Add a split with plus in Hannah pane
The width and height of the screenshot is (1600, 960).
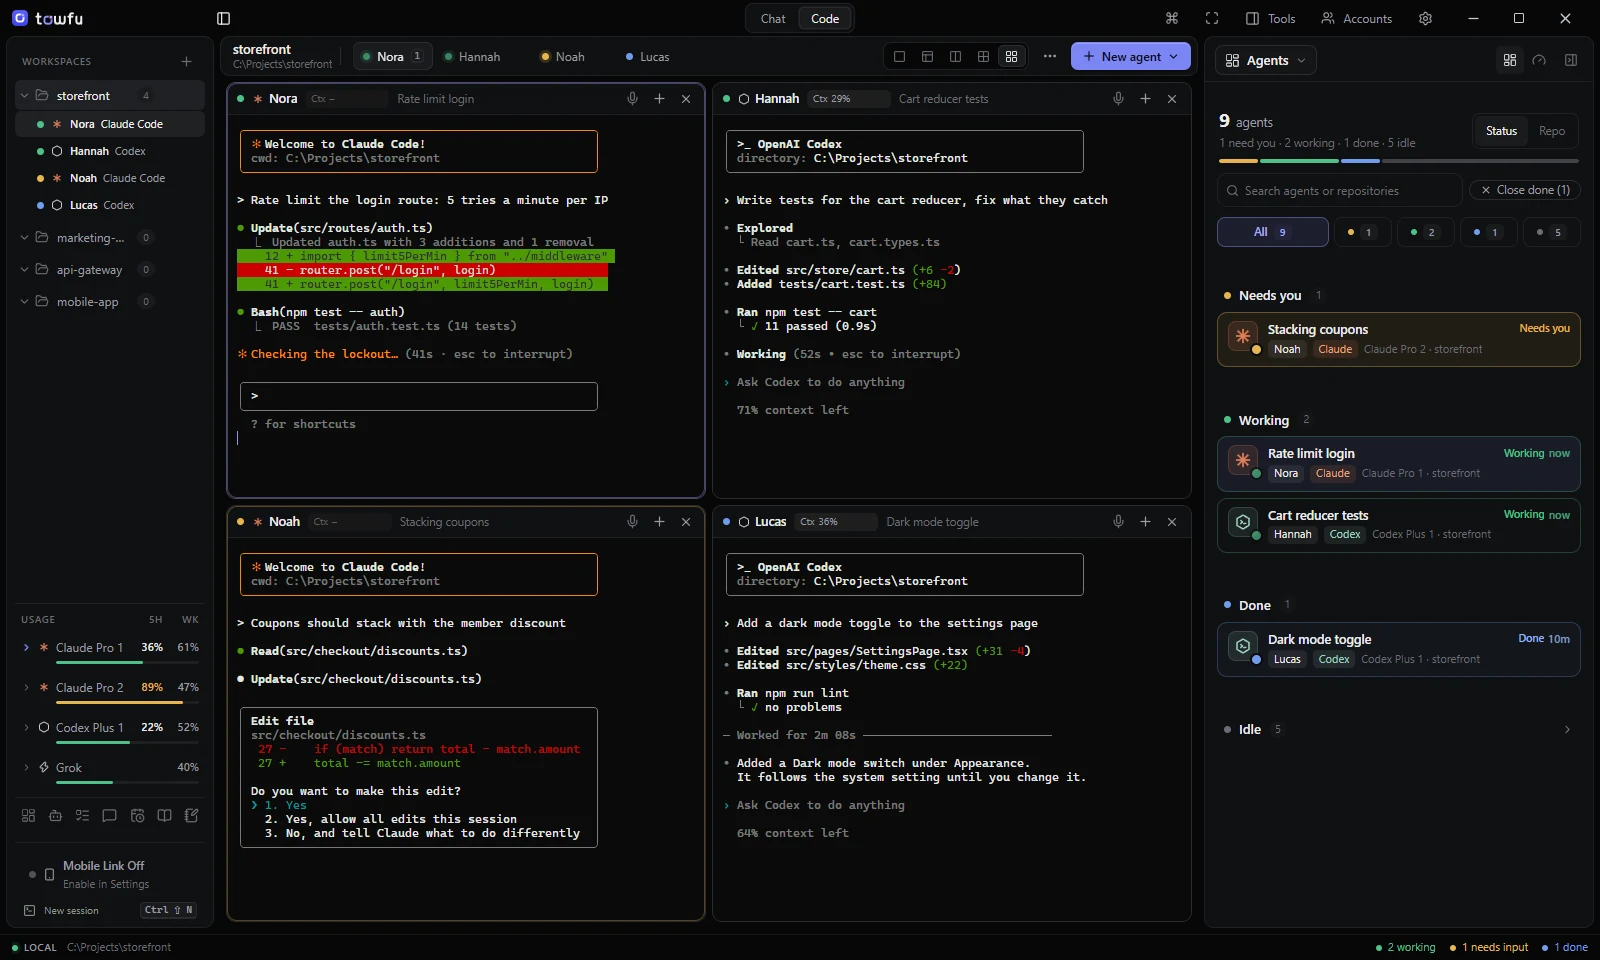click(1145, 99)
